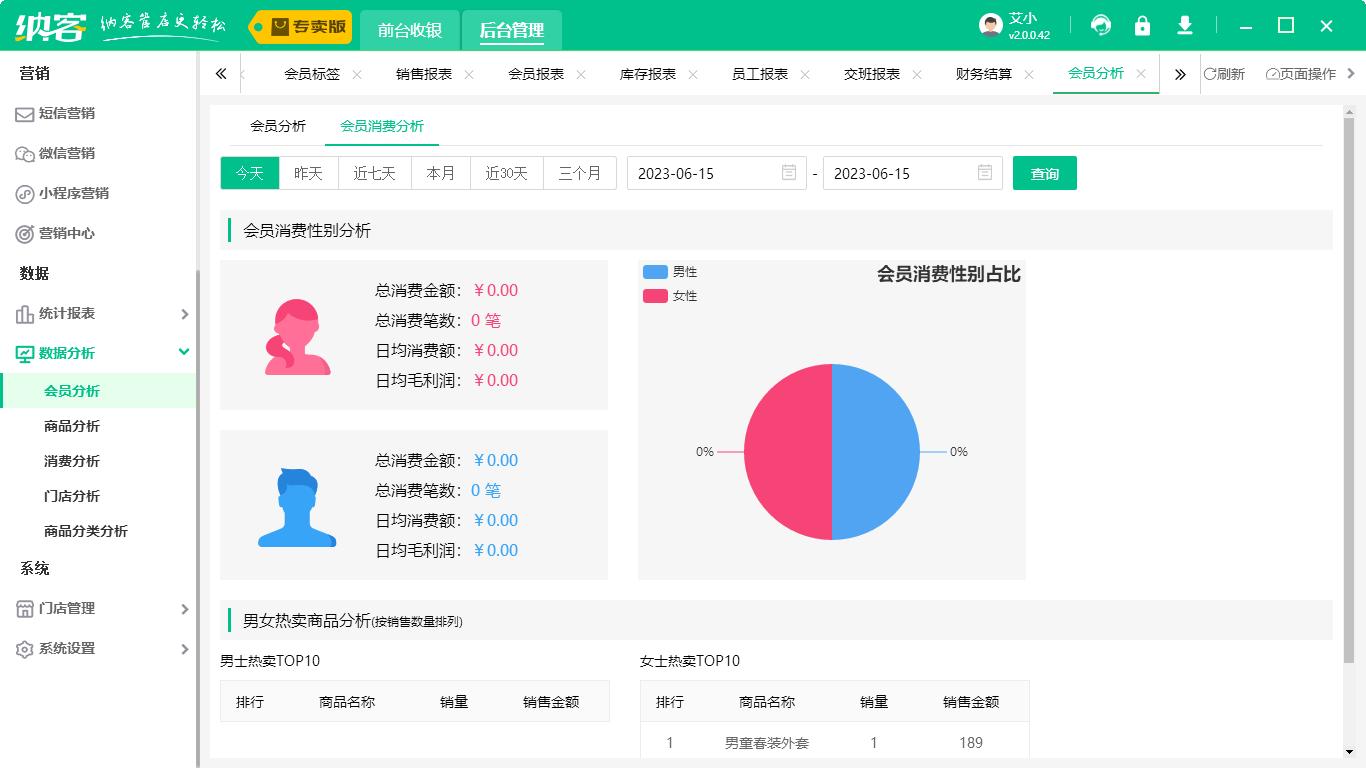1366x768 pixels.
Task: Open the calendar icon on the start date
Action: tap(790, 172)
